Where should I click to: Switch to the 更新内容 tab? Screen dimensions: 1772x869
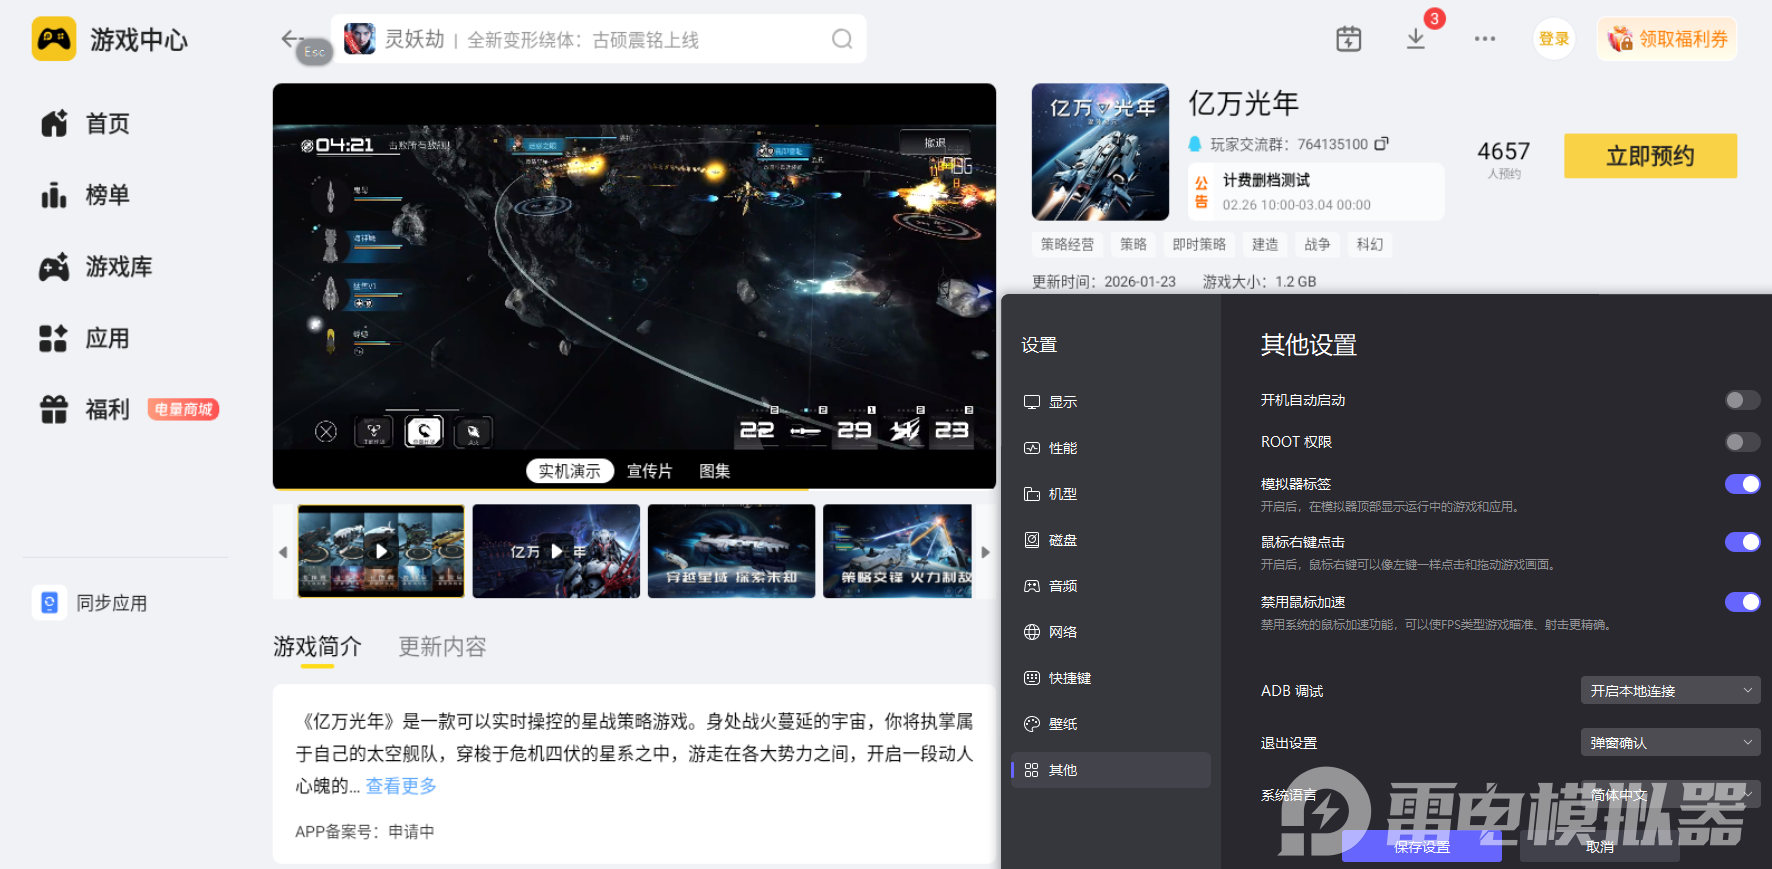(442, 647)
